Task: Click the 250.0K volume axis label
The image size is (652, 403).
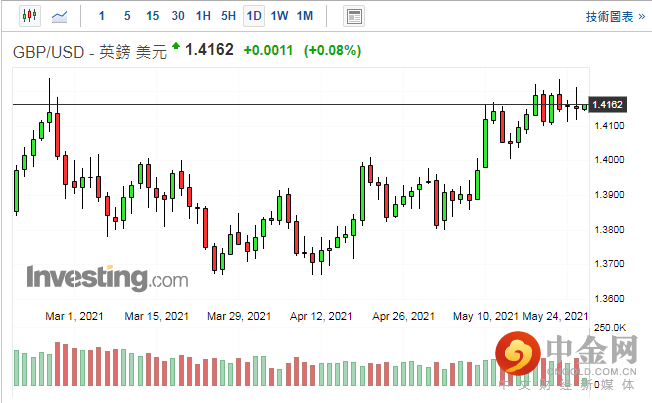Action: (610, 328)
